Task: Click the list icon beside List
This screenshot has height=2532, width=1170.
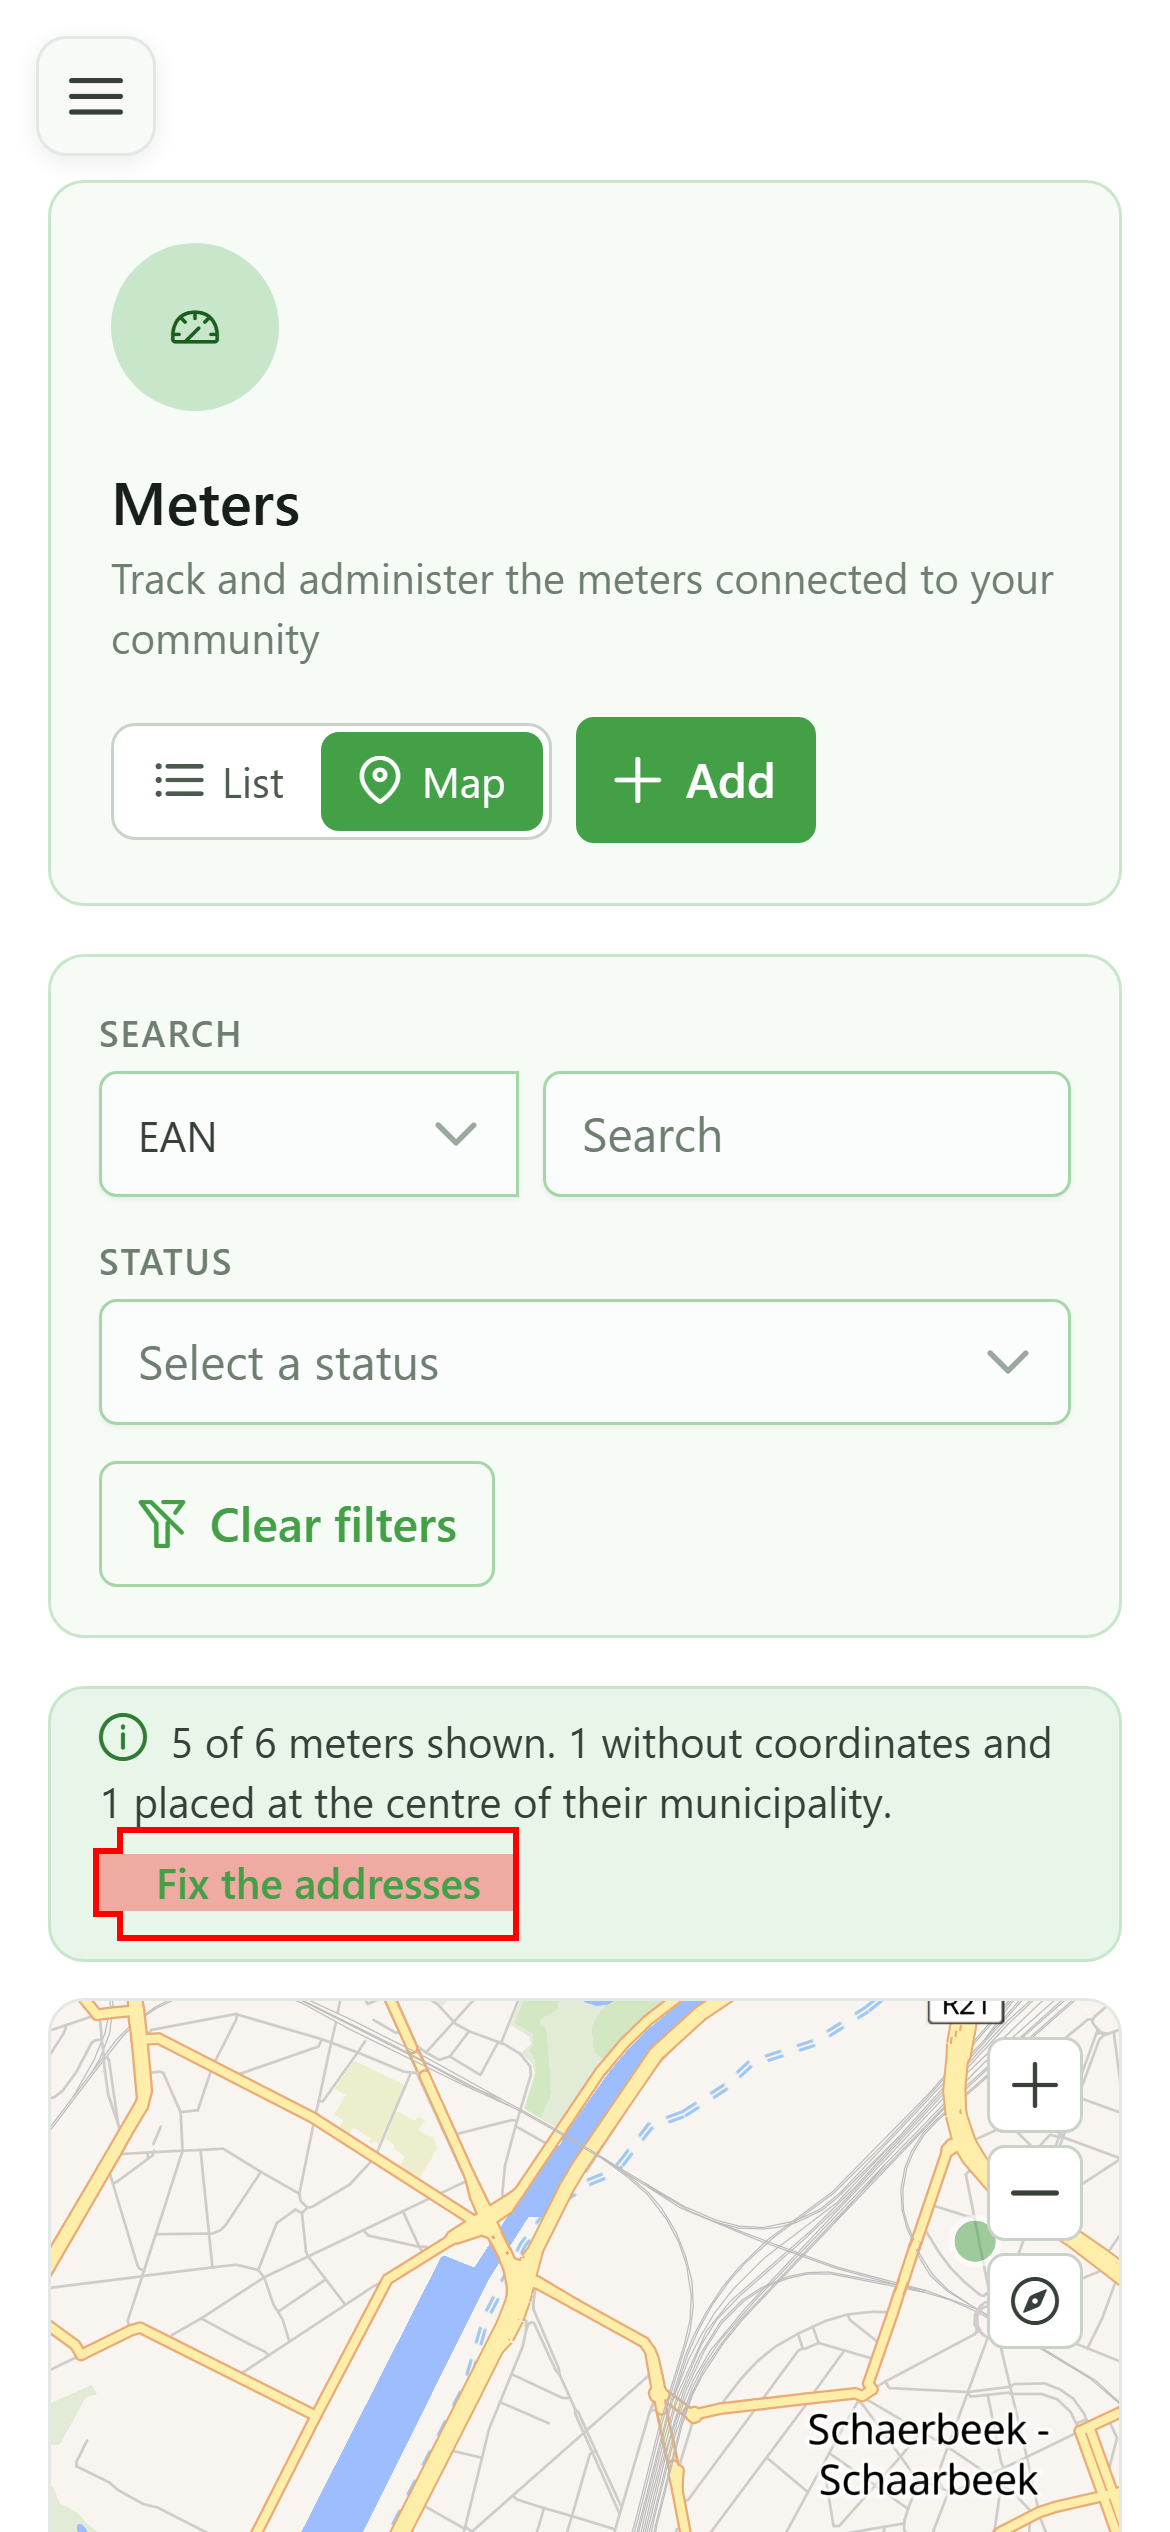Action: click(x=179, y=781)
